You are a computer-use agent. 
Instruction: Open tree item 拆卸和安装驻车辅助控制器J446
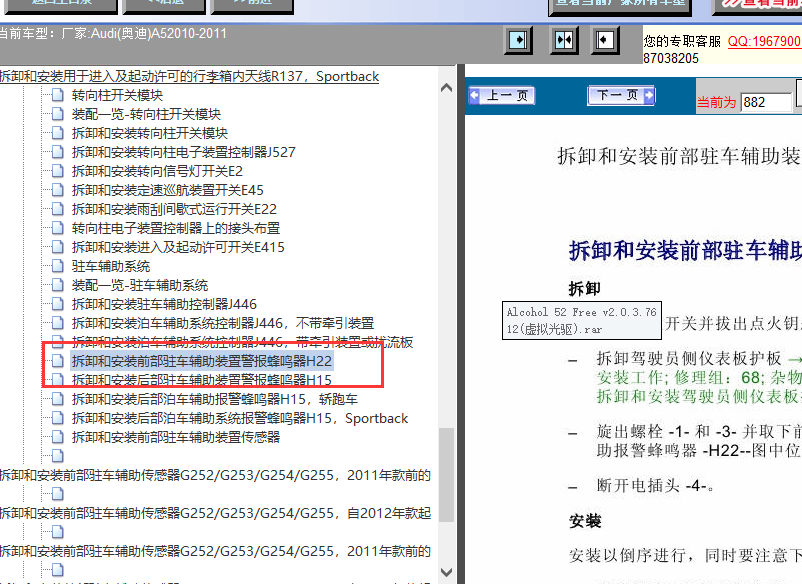pyautogui.click(x=164, y=304)
